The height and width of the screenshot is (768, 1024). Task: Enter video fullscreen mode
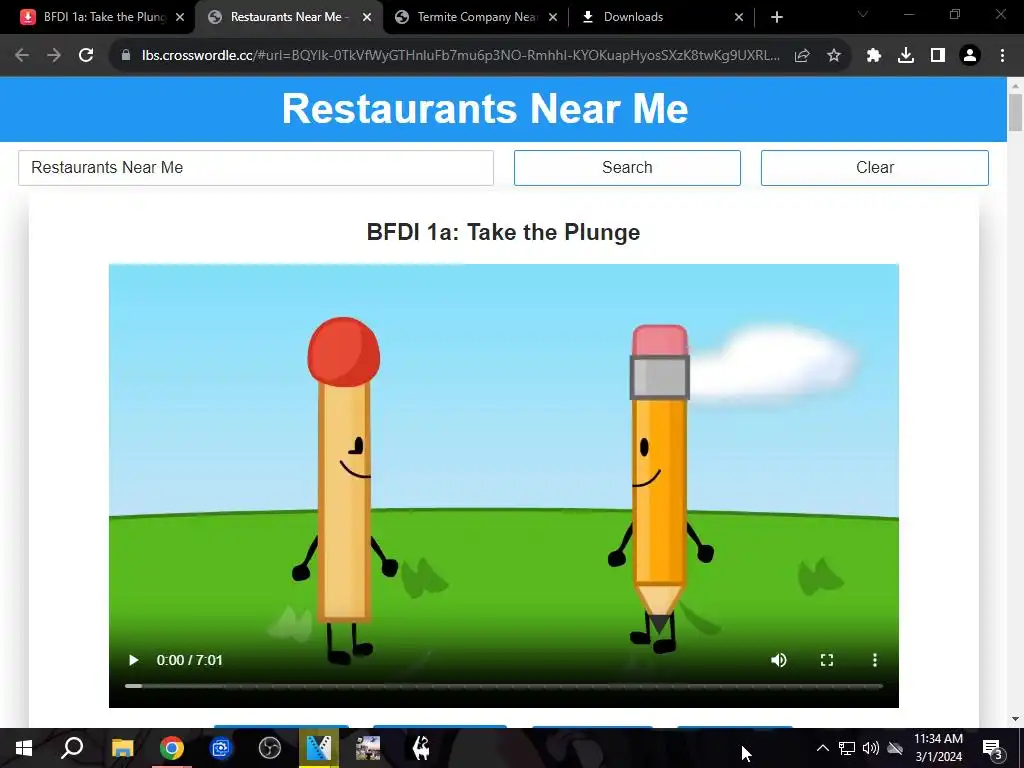pos(827,660)
